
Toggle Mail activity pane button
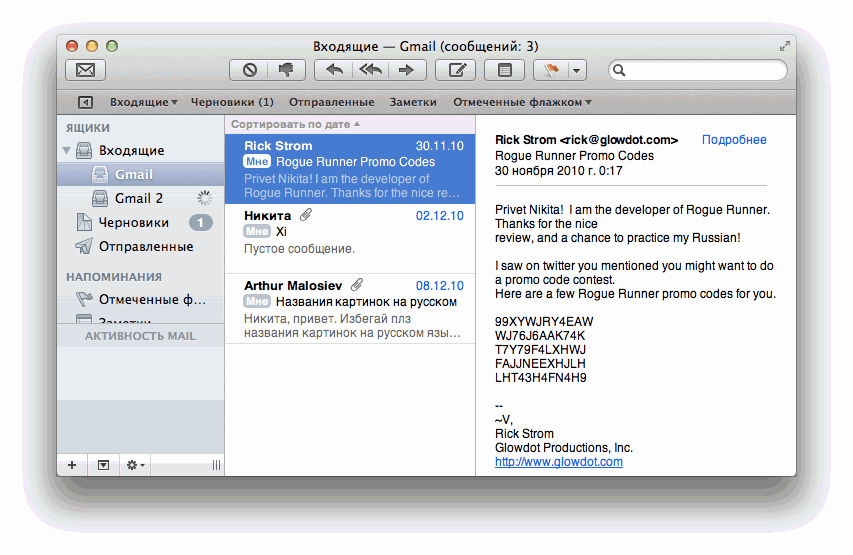103,465
